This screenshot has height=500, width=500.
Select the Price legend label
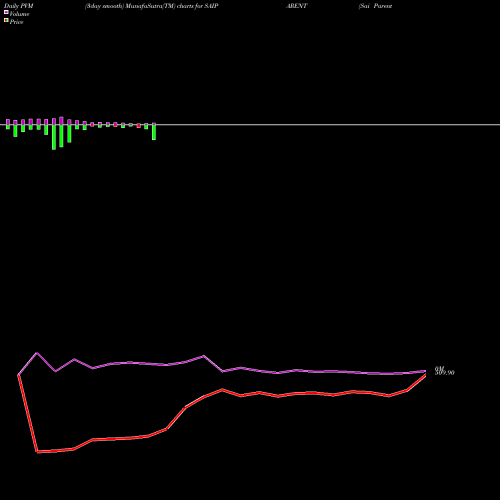16,22
